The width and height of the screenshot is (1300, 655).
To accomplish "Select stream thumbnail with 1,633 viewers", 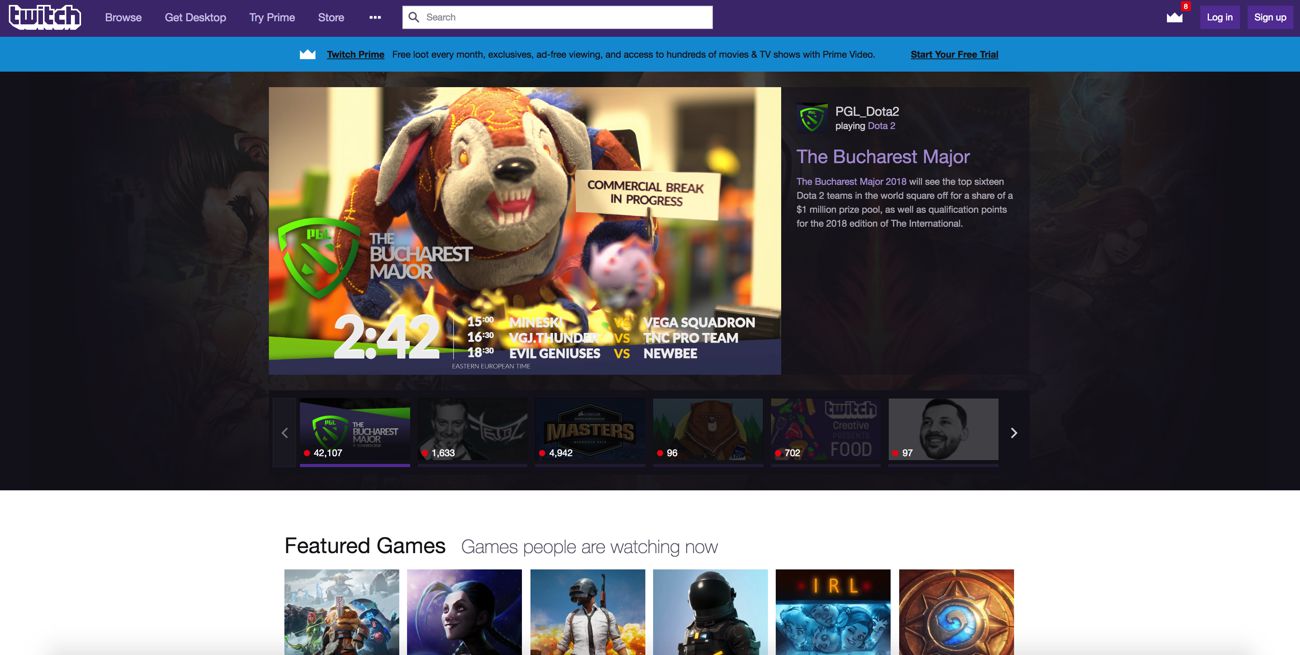I will click(472, 430).
